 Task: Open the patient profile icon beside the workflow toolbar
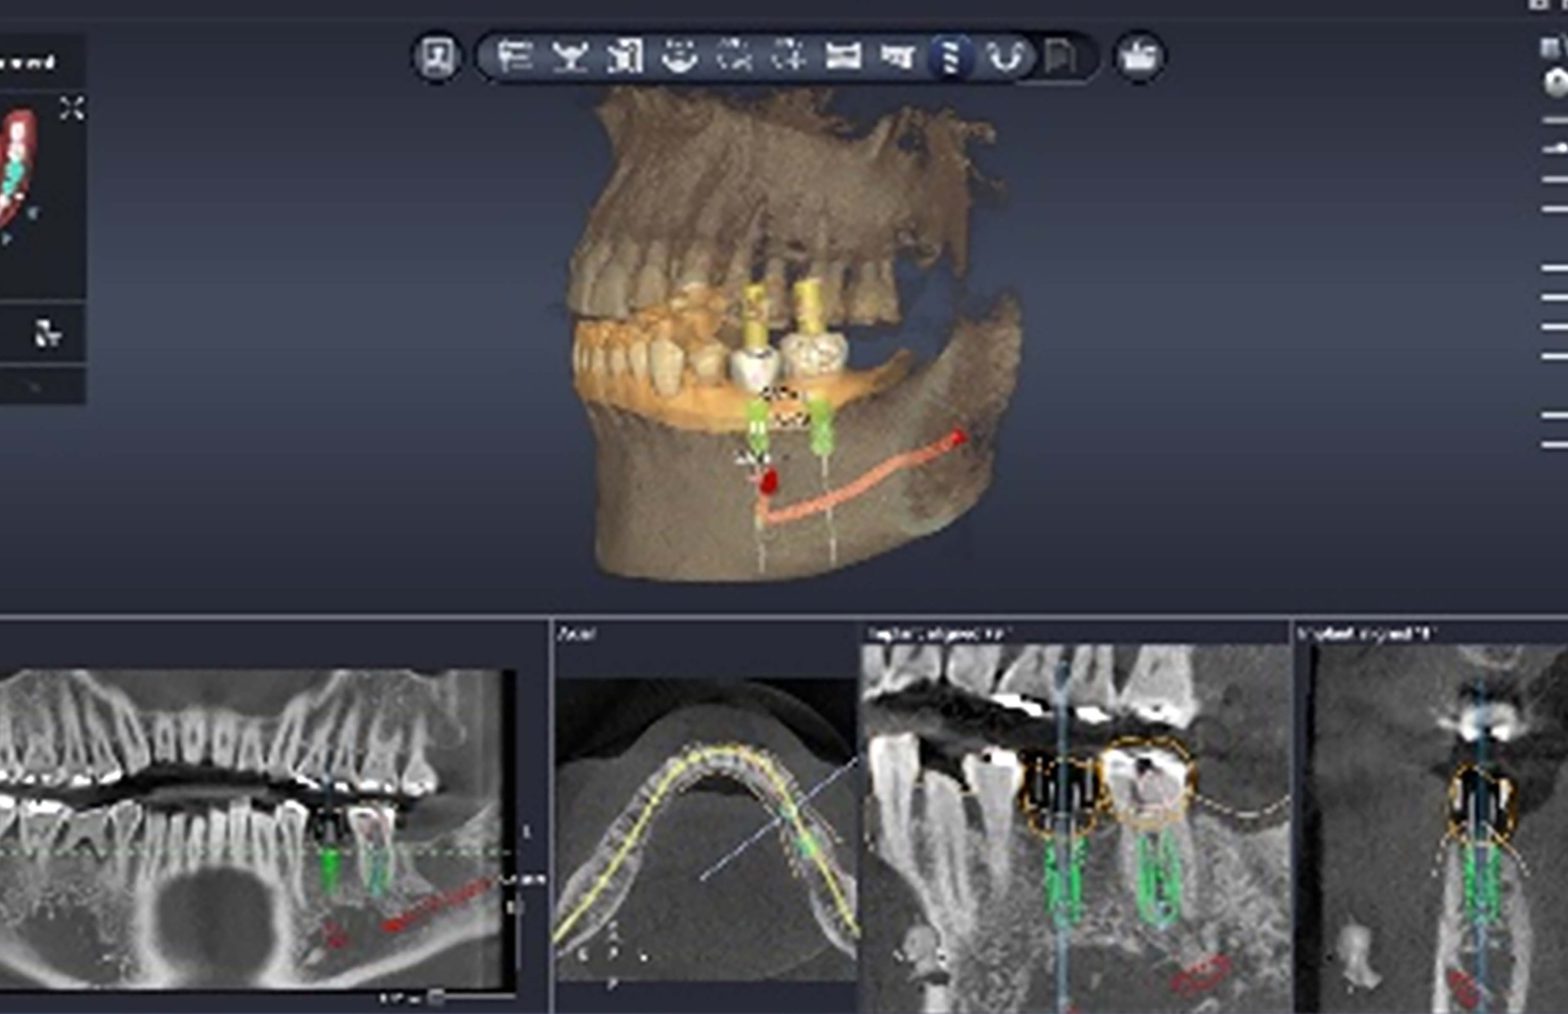437,57
